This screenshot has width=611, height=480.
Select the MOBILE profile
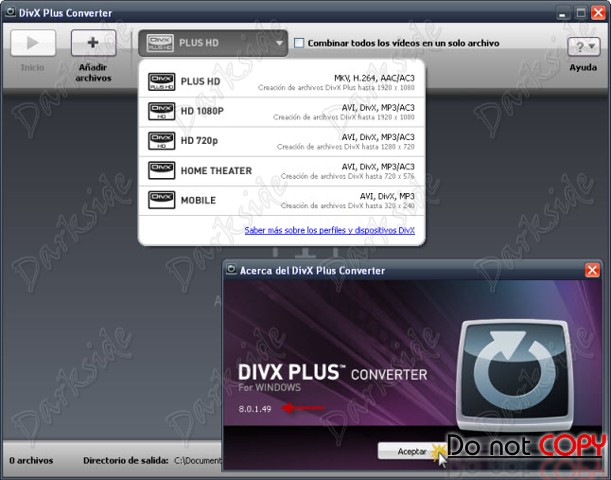point(281,201)
